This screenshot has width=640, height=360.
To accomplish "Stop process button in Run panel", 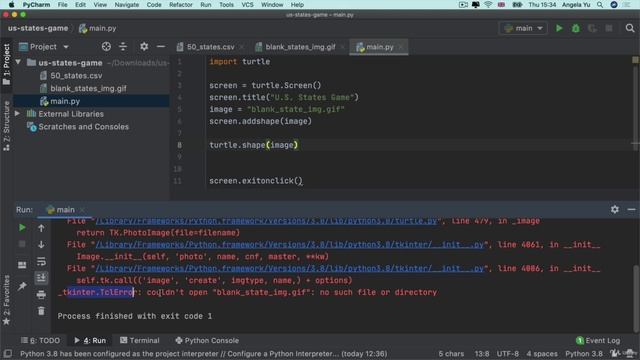I will coord(22,244).
